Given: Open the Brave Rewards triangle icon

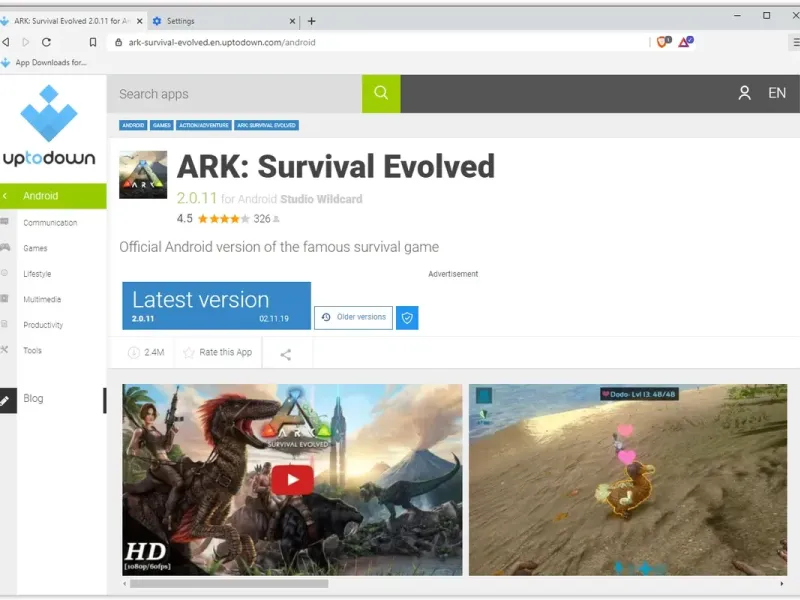Looking at the screenshot, I should (685, 42).
